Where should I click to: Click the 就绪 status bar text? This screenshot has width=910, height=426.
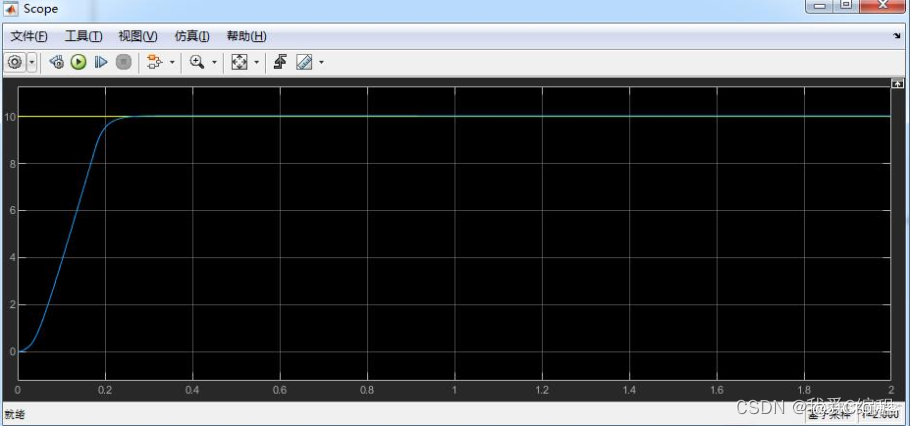(x=15, y=414)
